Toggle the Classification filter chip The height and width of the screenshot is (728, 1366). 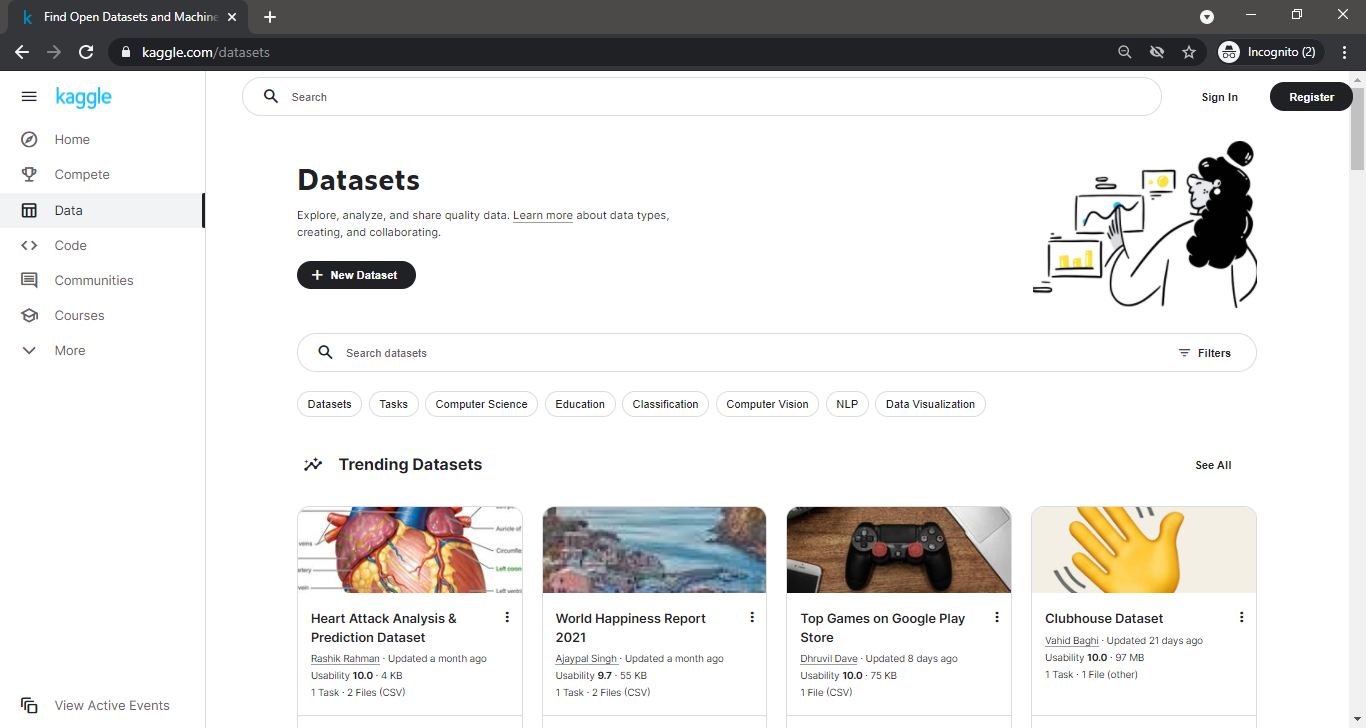point(665,404)
